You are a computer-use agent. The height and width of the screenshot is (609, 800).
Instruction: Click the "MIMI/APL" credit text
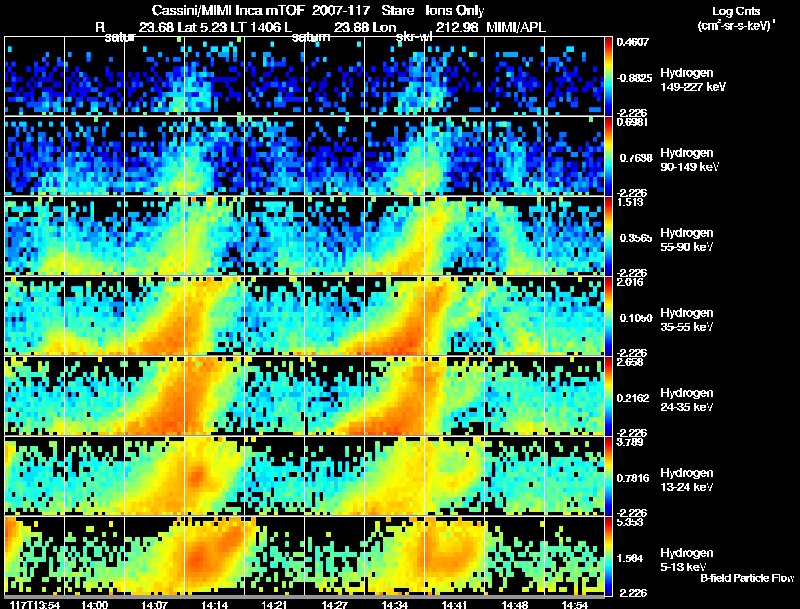(516, 27)
